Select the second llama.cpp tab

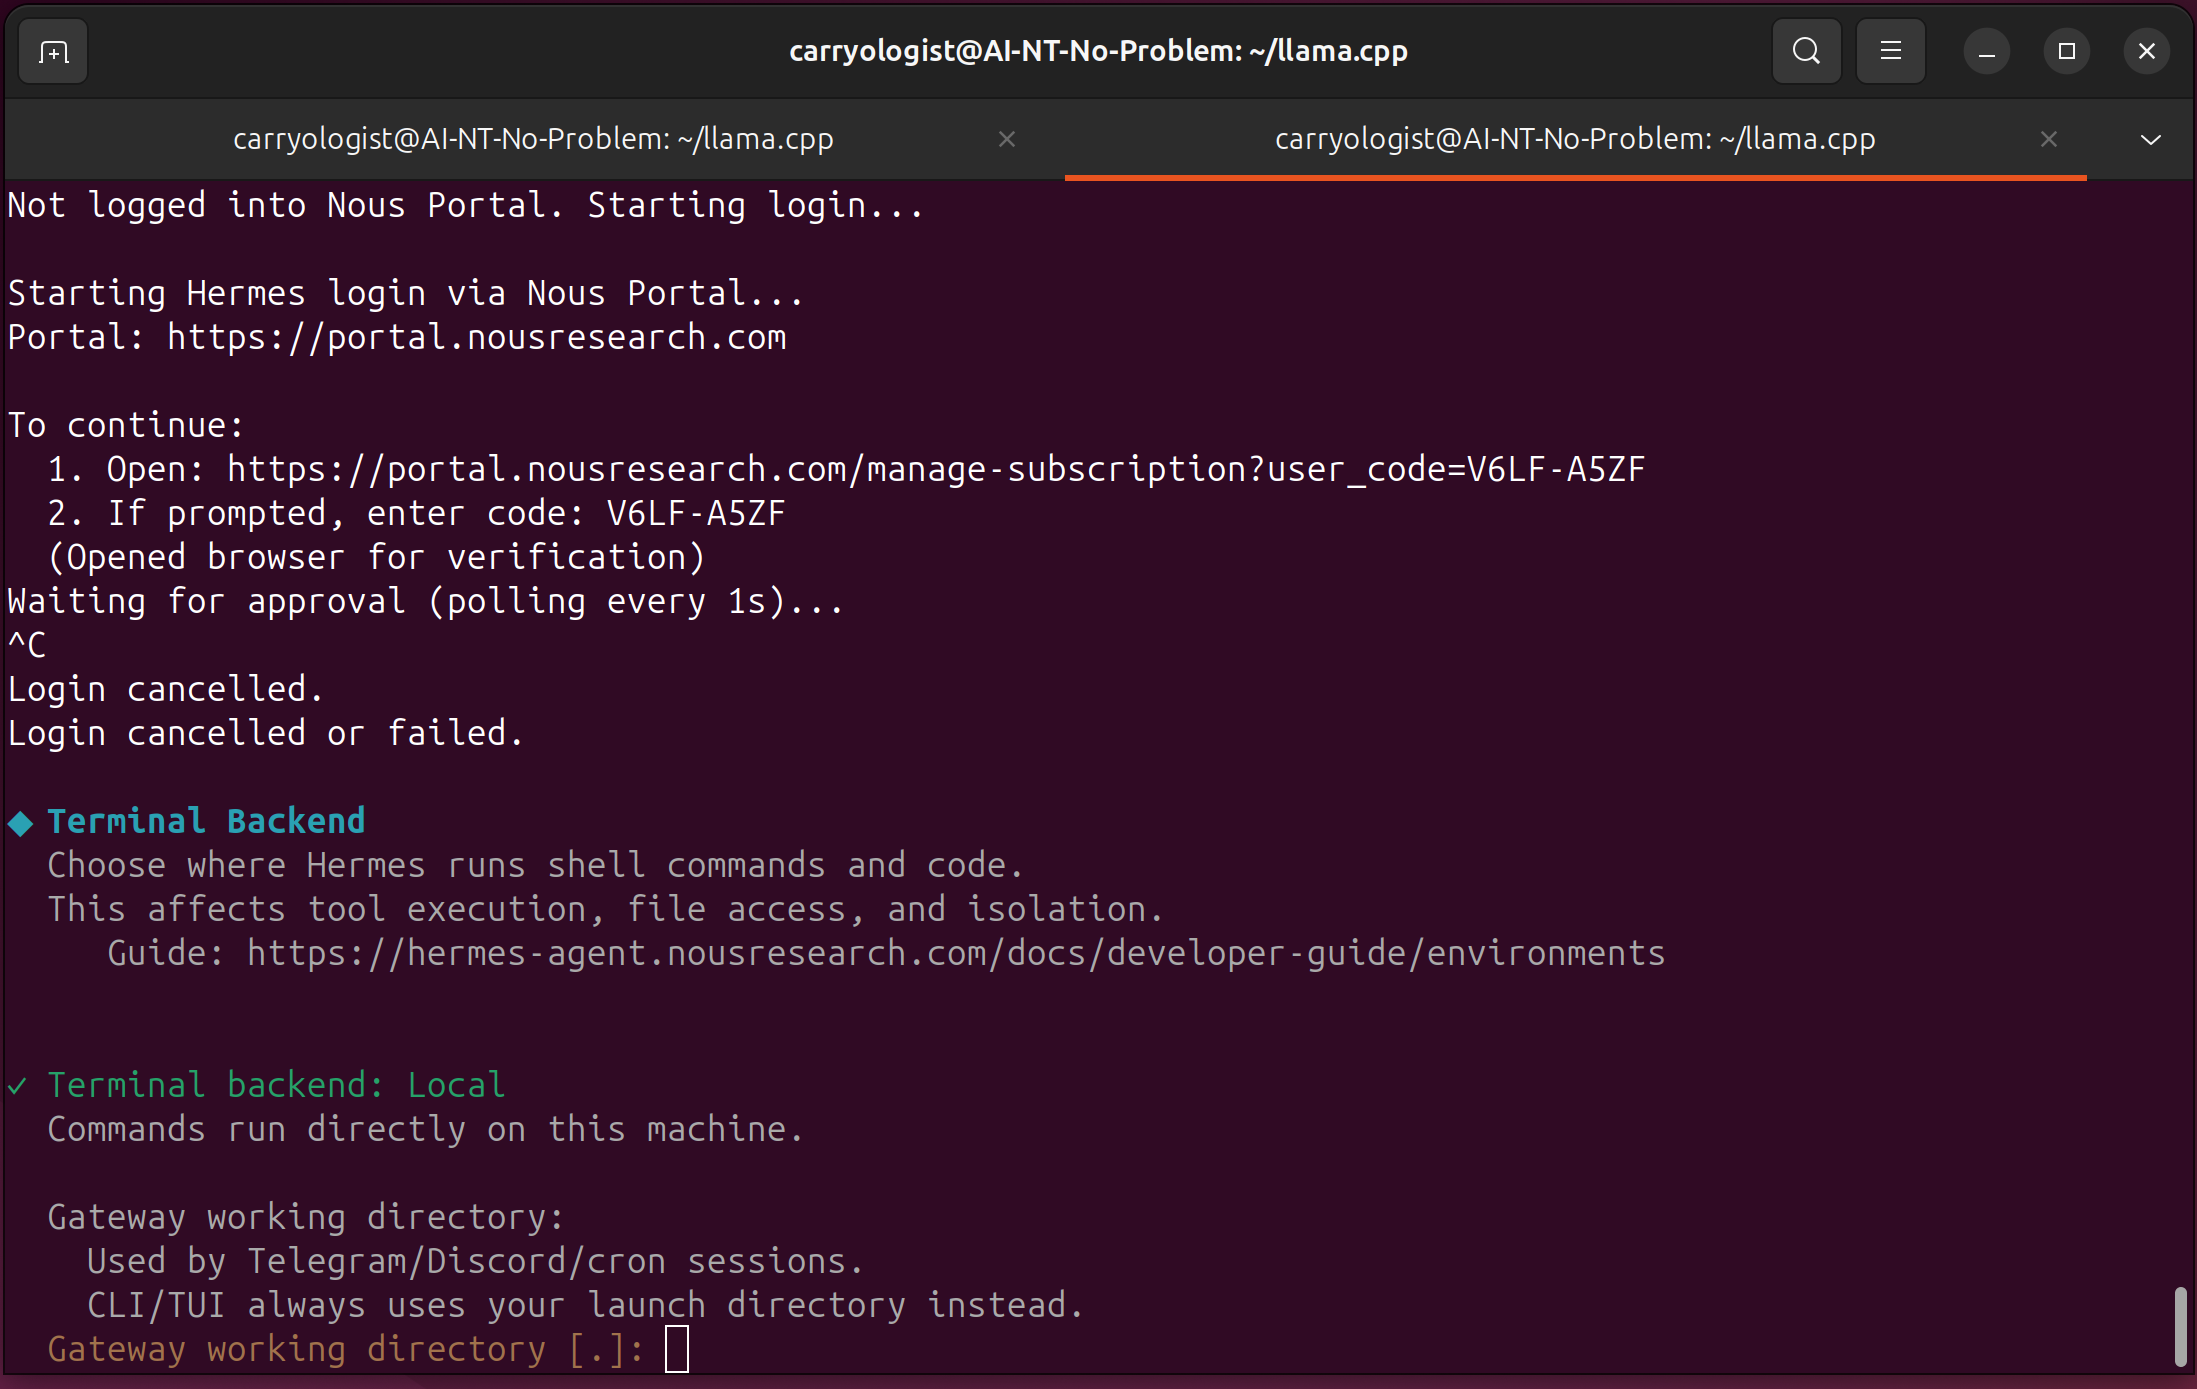click(1575, 139)
